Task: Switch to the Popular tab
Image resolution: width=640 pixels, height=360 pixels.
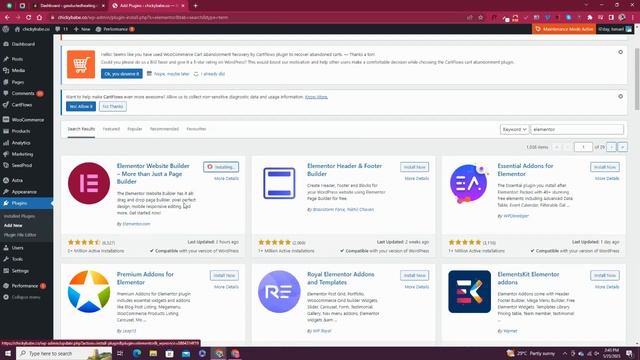Action: coord(135,129)
